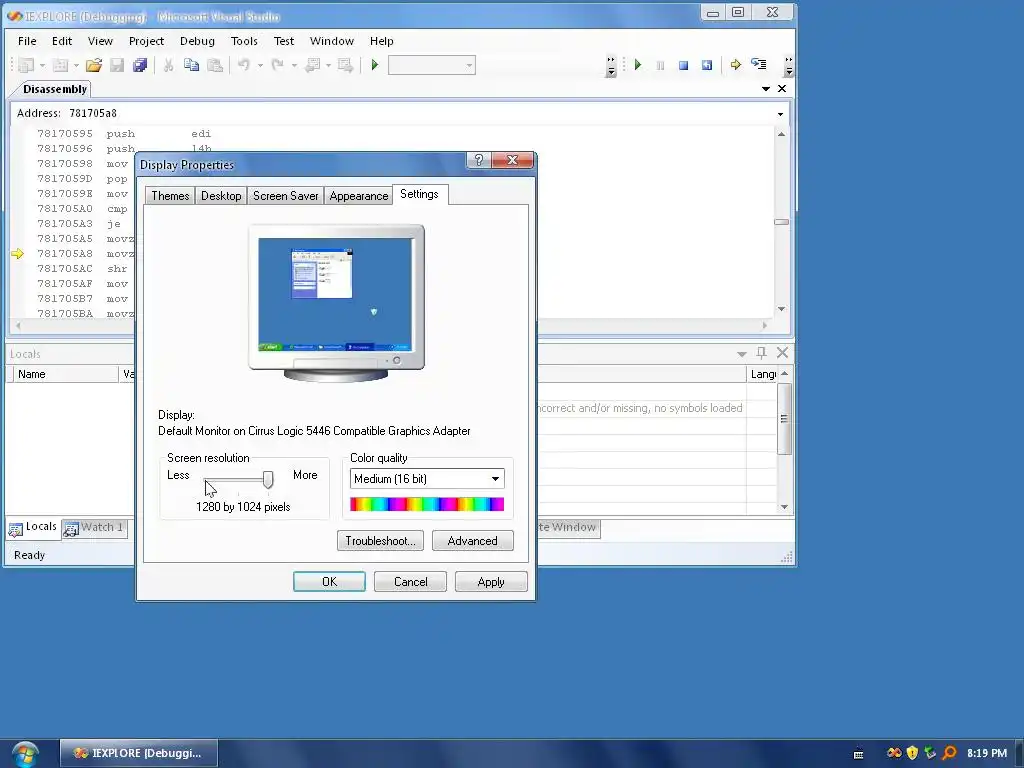Click Continue green arrow in debug toolbar

click(x=638, y=65)
